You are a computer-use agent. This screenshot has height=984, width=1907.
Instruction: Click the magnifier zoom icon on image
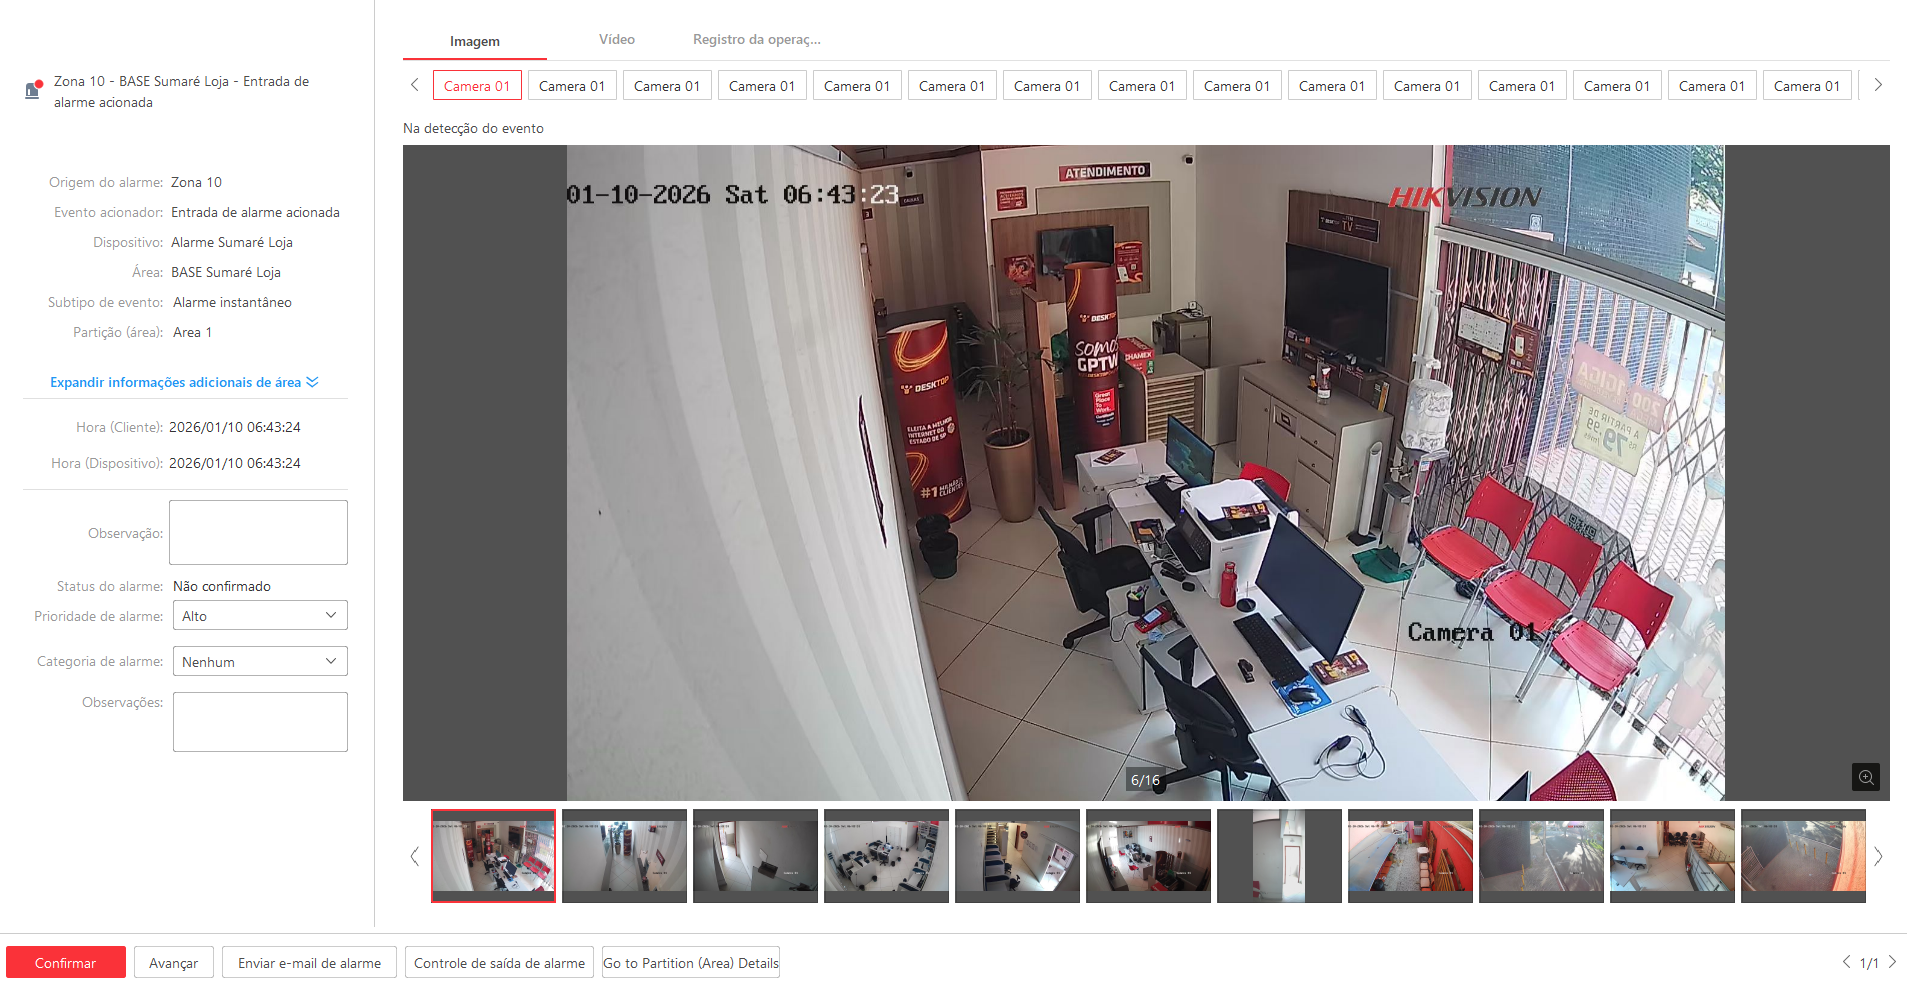tap(1865, 777)
